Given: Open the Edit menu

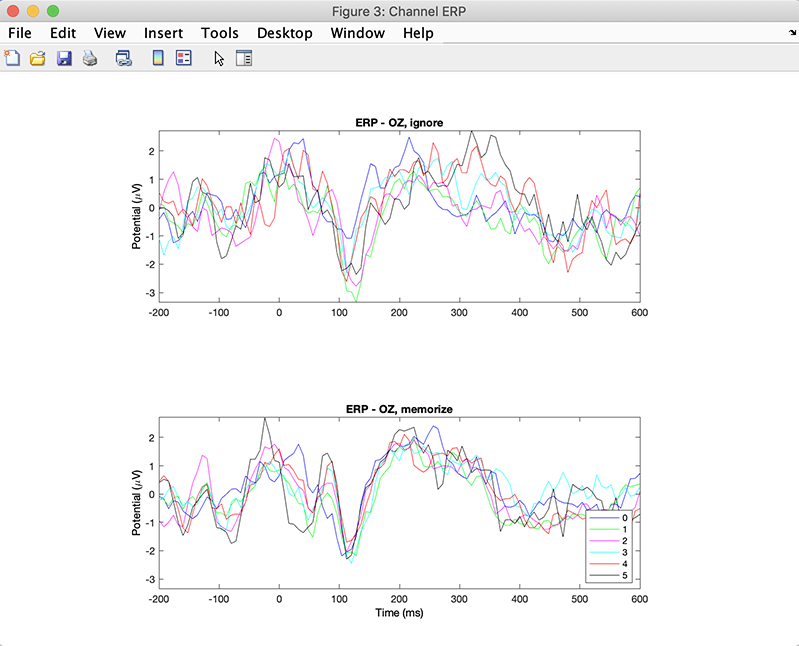Looking at the screenshot, I should 63,33.
